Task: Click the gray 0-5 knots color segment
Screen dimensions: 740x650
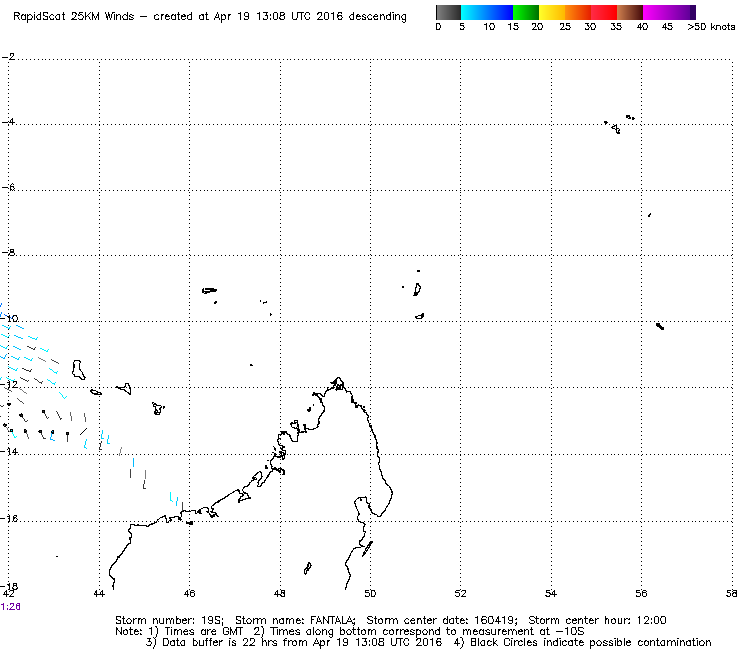Action: 448,12
